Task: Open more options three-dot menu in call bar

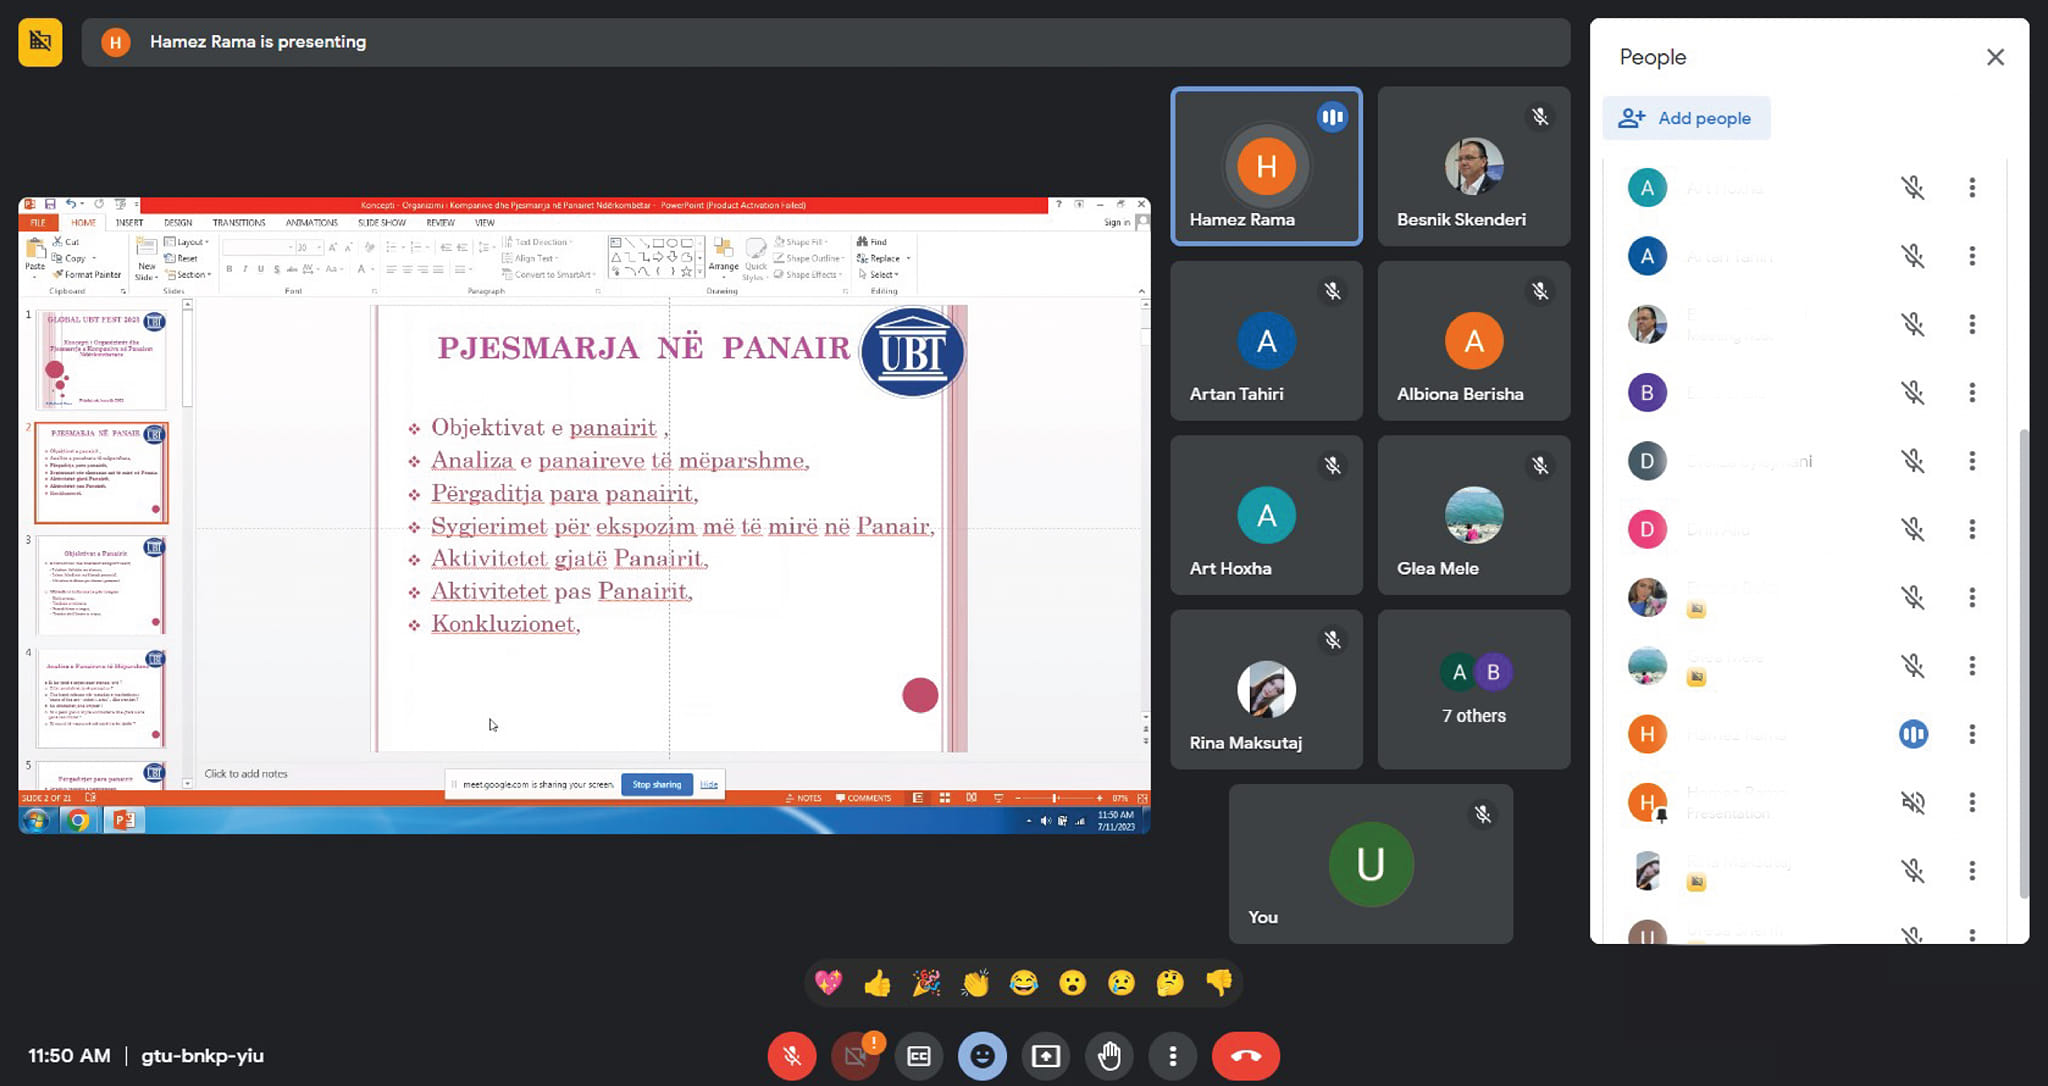Action: click(1173, 1056)
